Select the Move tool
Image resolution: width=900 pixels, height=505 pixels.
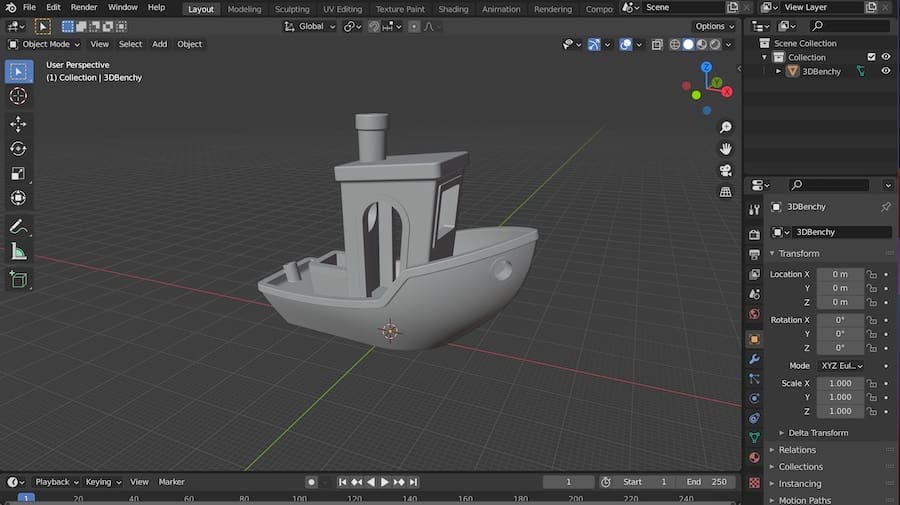(x=18, y=124)
